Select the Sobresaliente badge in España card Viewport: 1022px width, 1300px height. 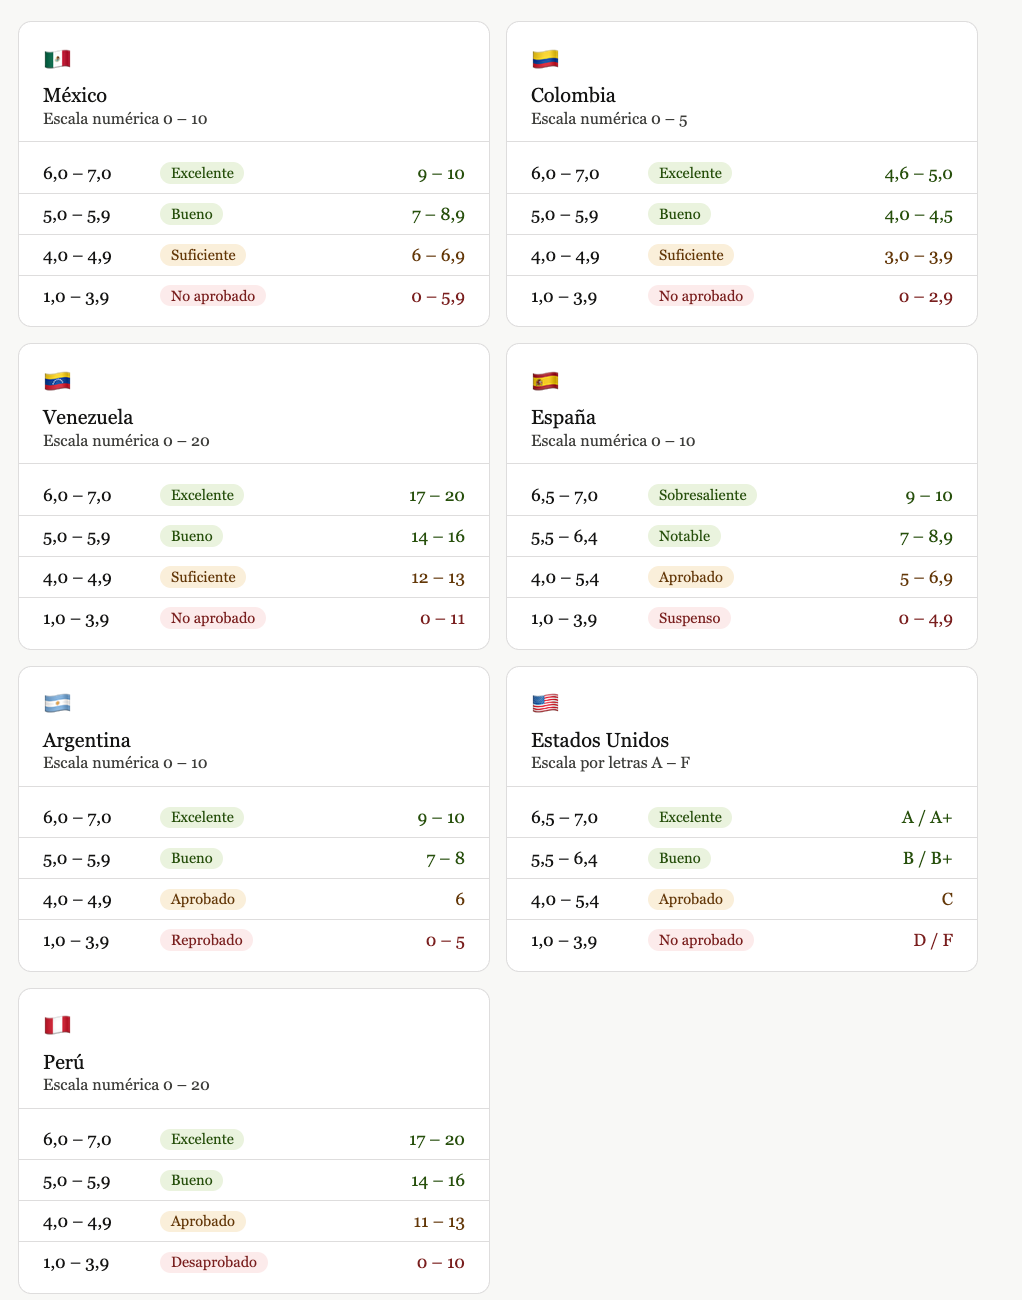tap(703, 495)
